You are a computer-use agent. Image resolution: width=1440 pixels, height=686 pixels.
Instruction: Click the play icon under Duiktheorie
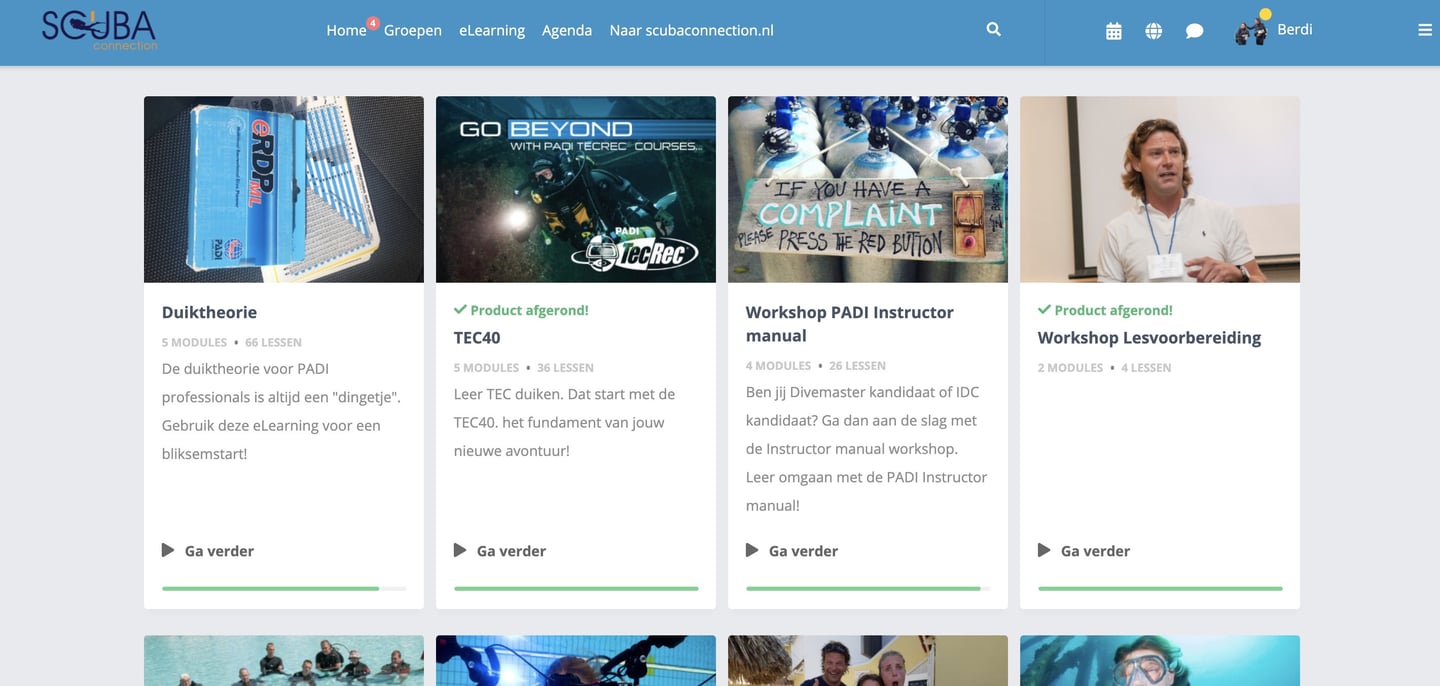pyautogui.click(x=168, y=550)
